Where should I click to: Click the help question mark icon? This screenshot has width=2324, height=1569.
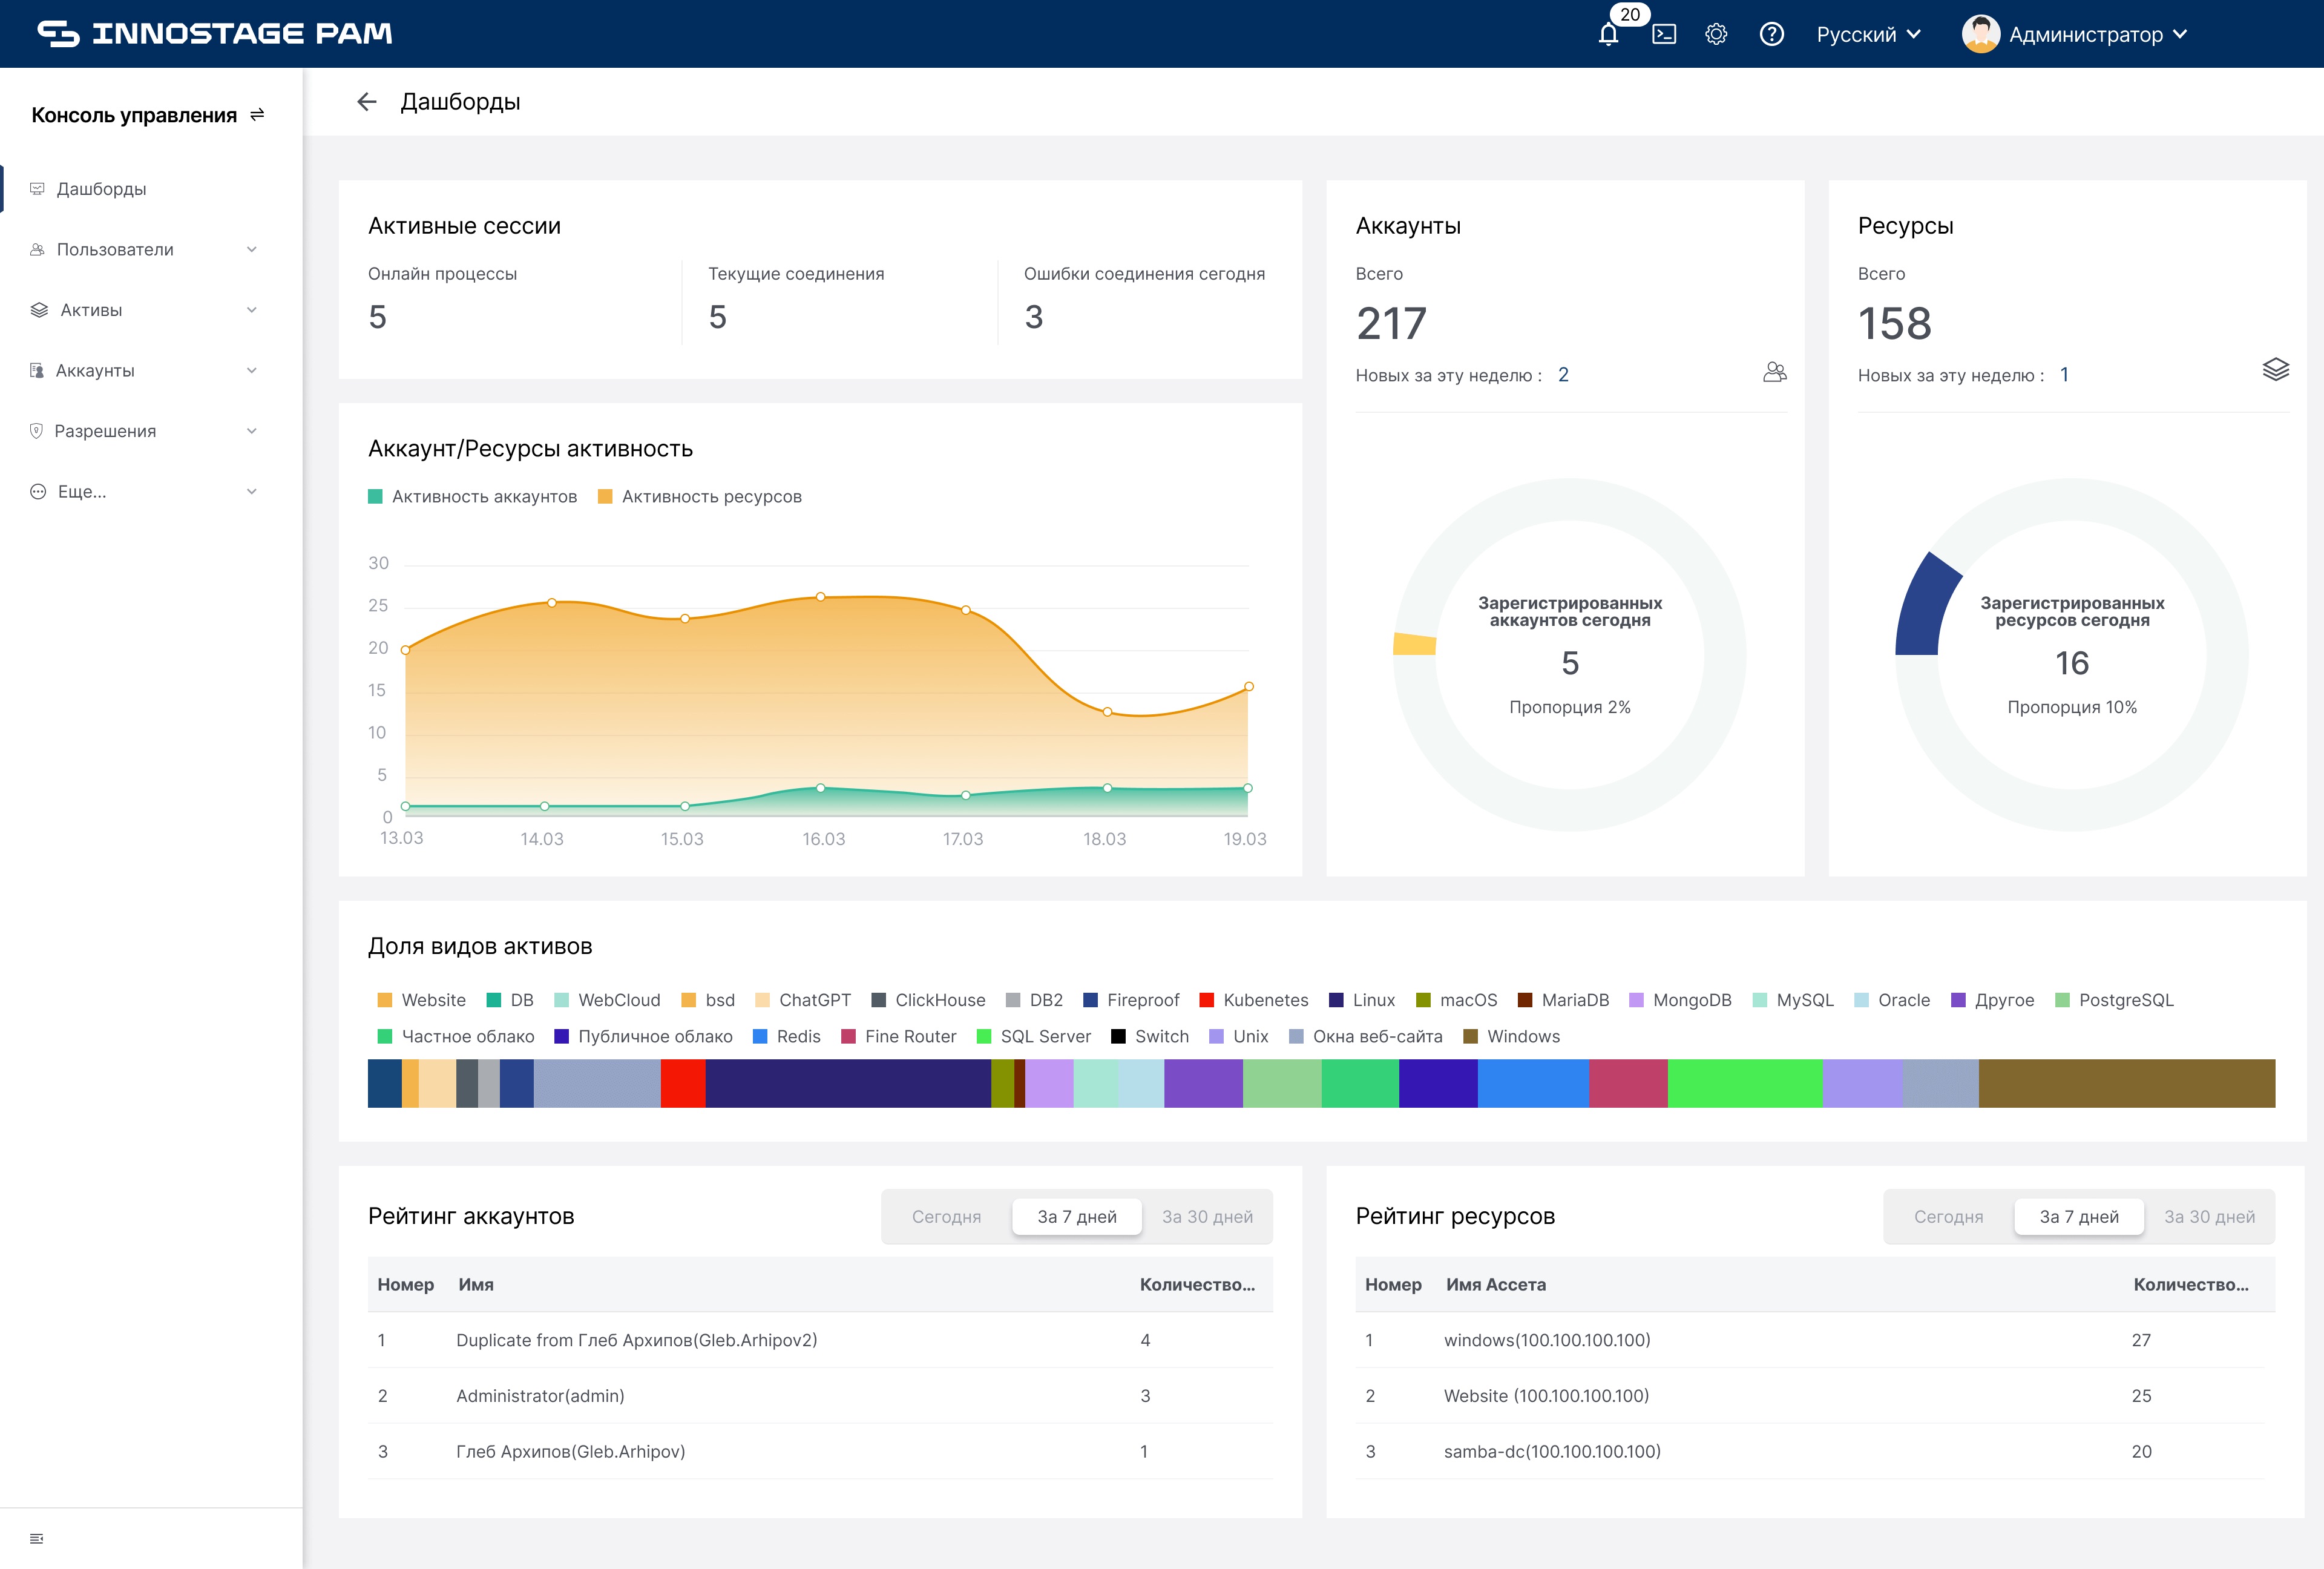tap(1771, 35)
